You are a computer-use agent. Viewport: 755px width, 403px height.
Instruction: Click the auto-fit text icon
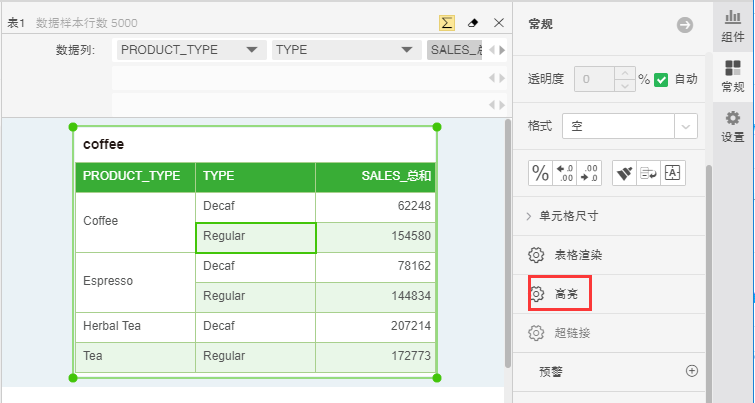(x=672, y=172)
